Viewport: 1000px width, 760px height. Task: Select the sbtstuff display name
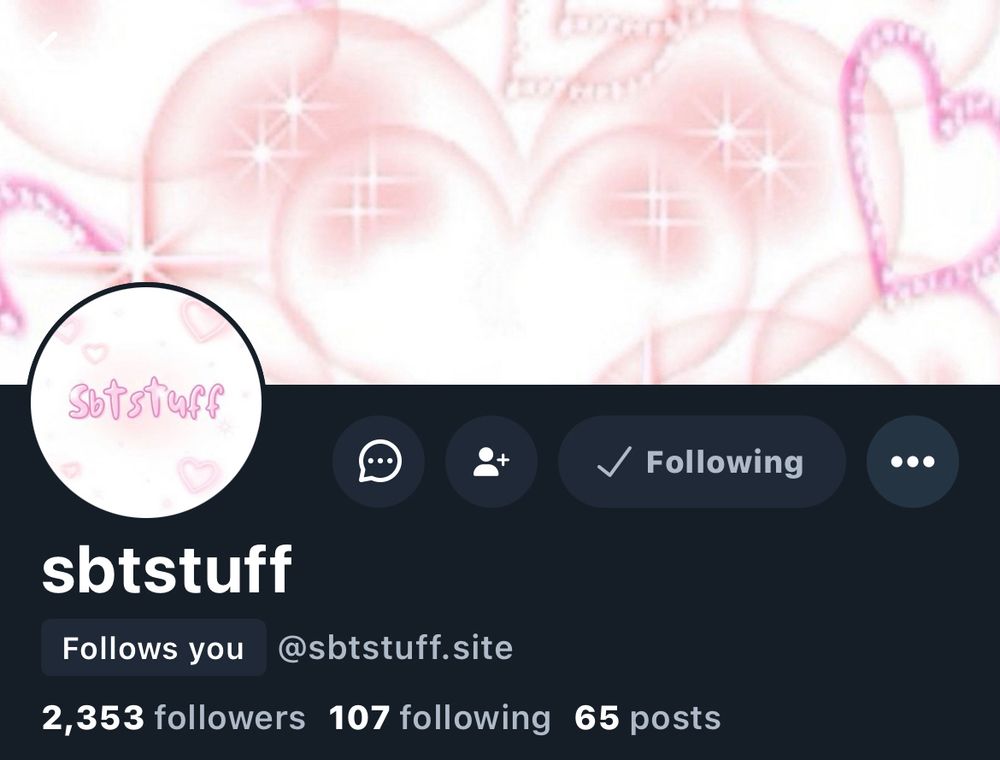click(x=167, y=569)
